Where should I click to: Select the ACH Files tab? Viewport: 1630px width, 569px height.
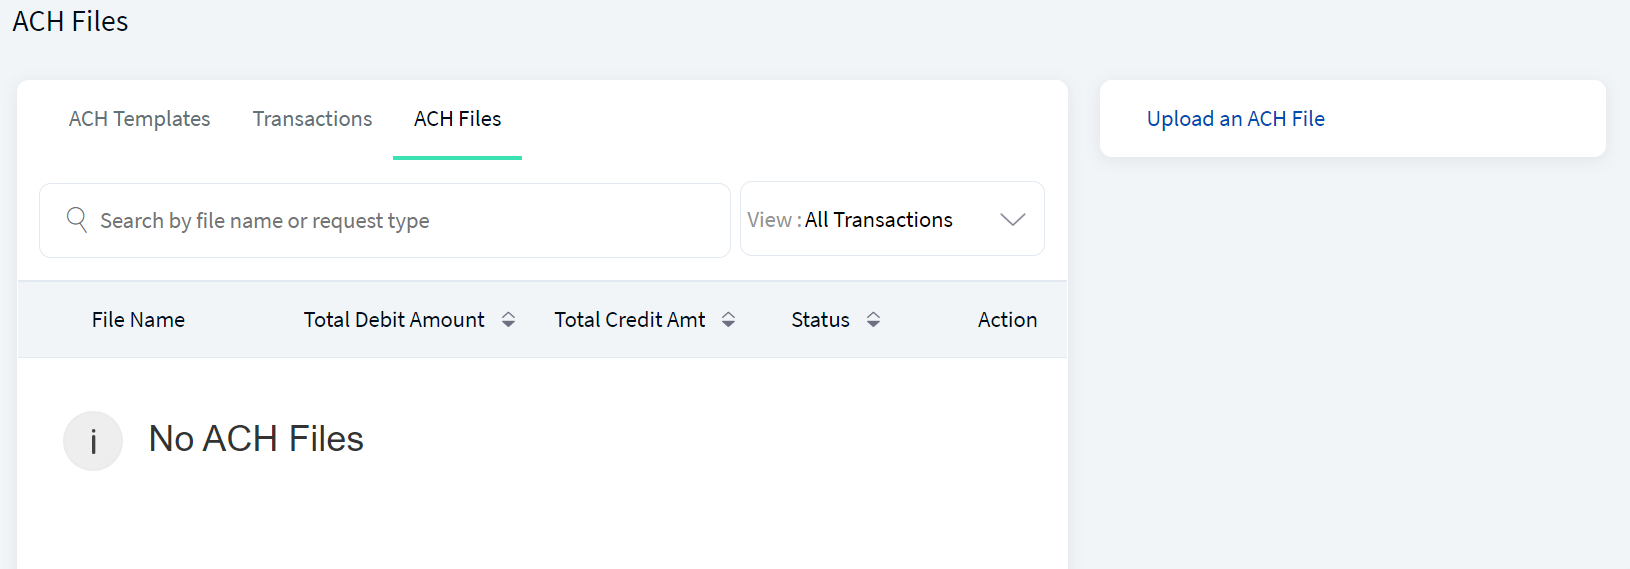tap(457, 119)
